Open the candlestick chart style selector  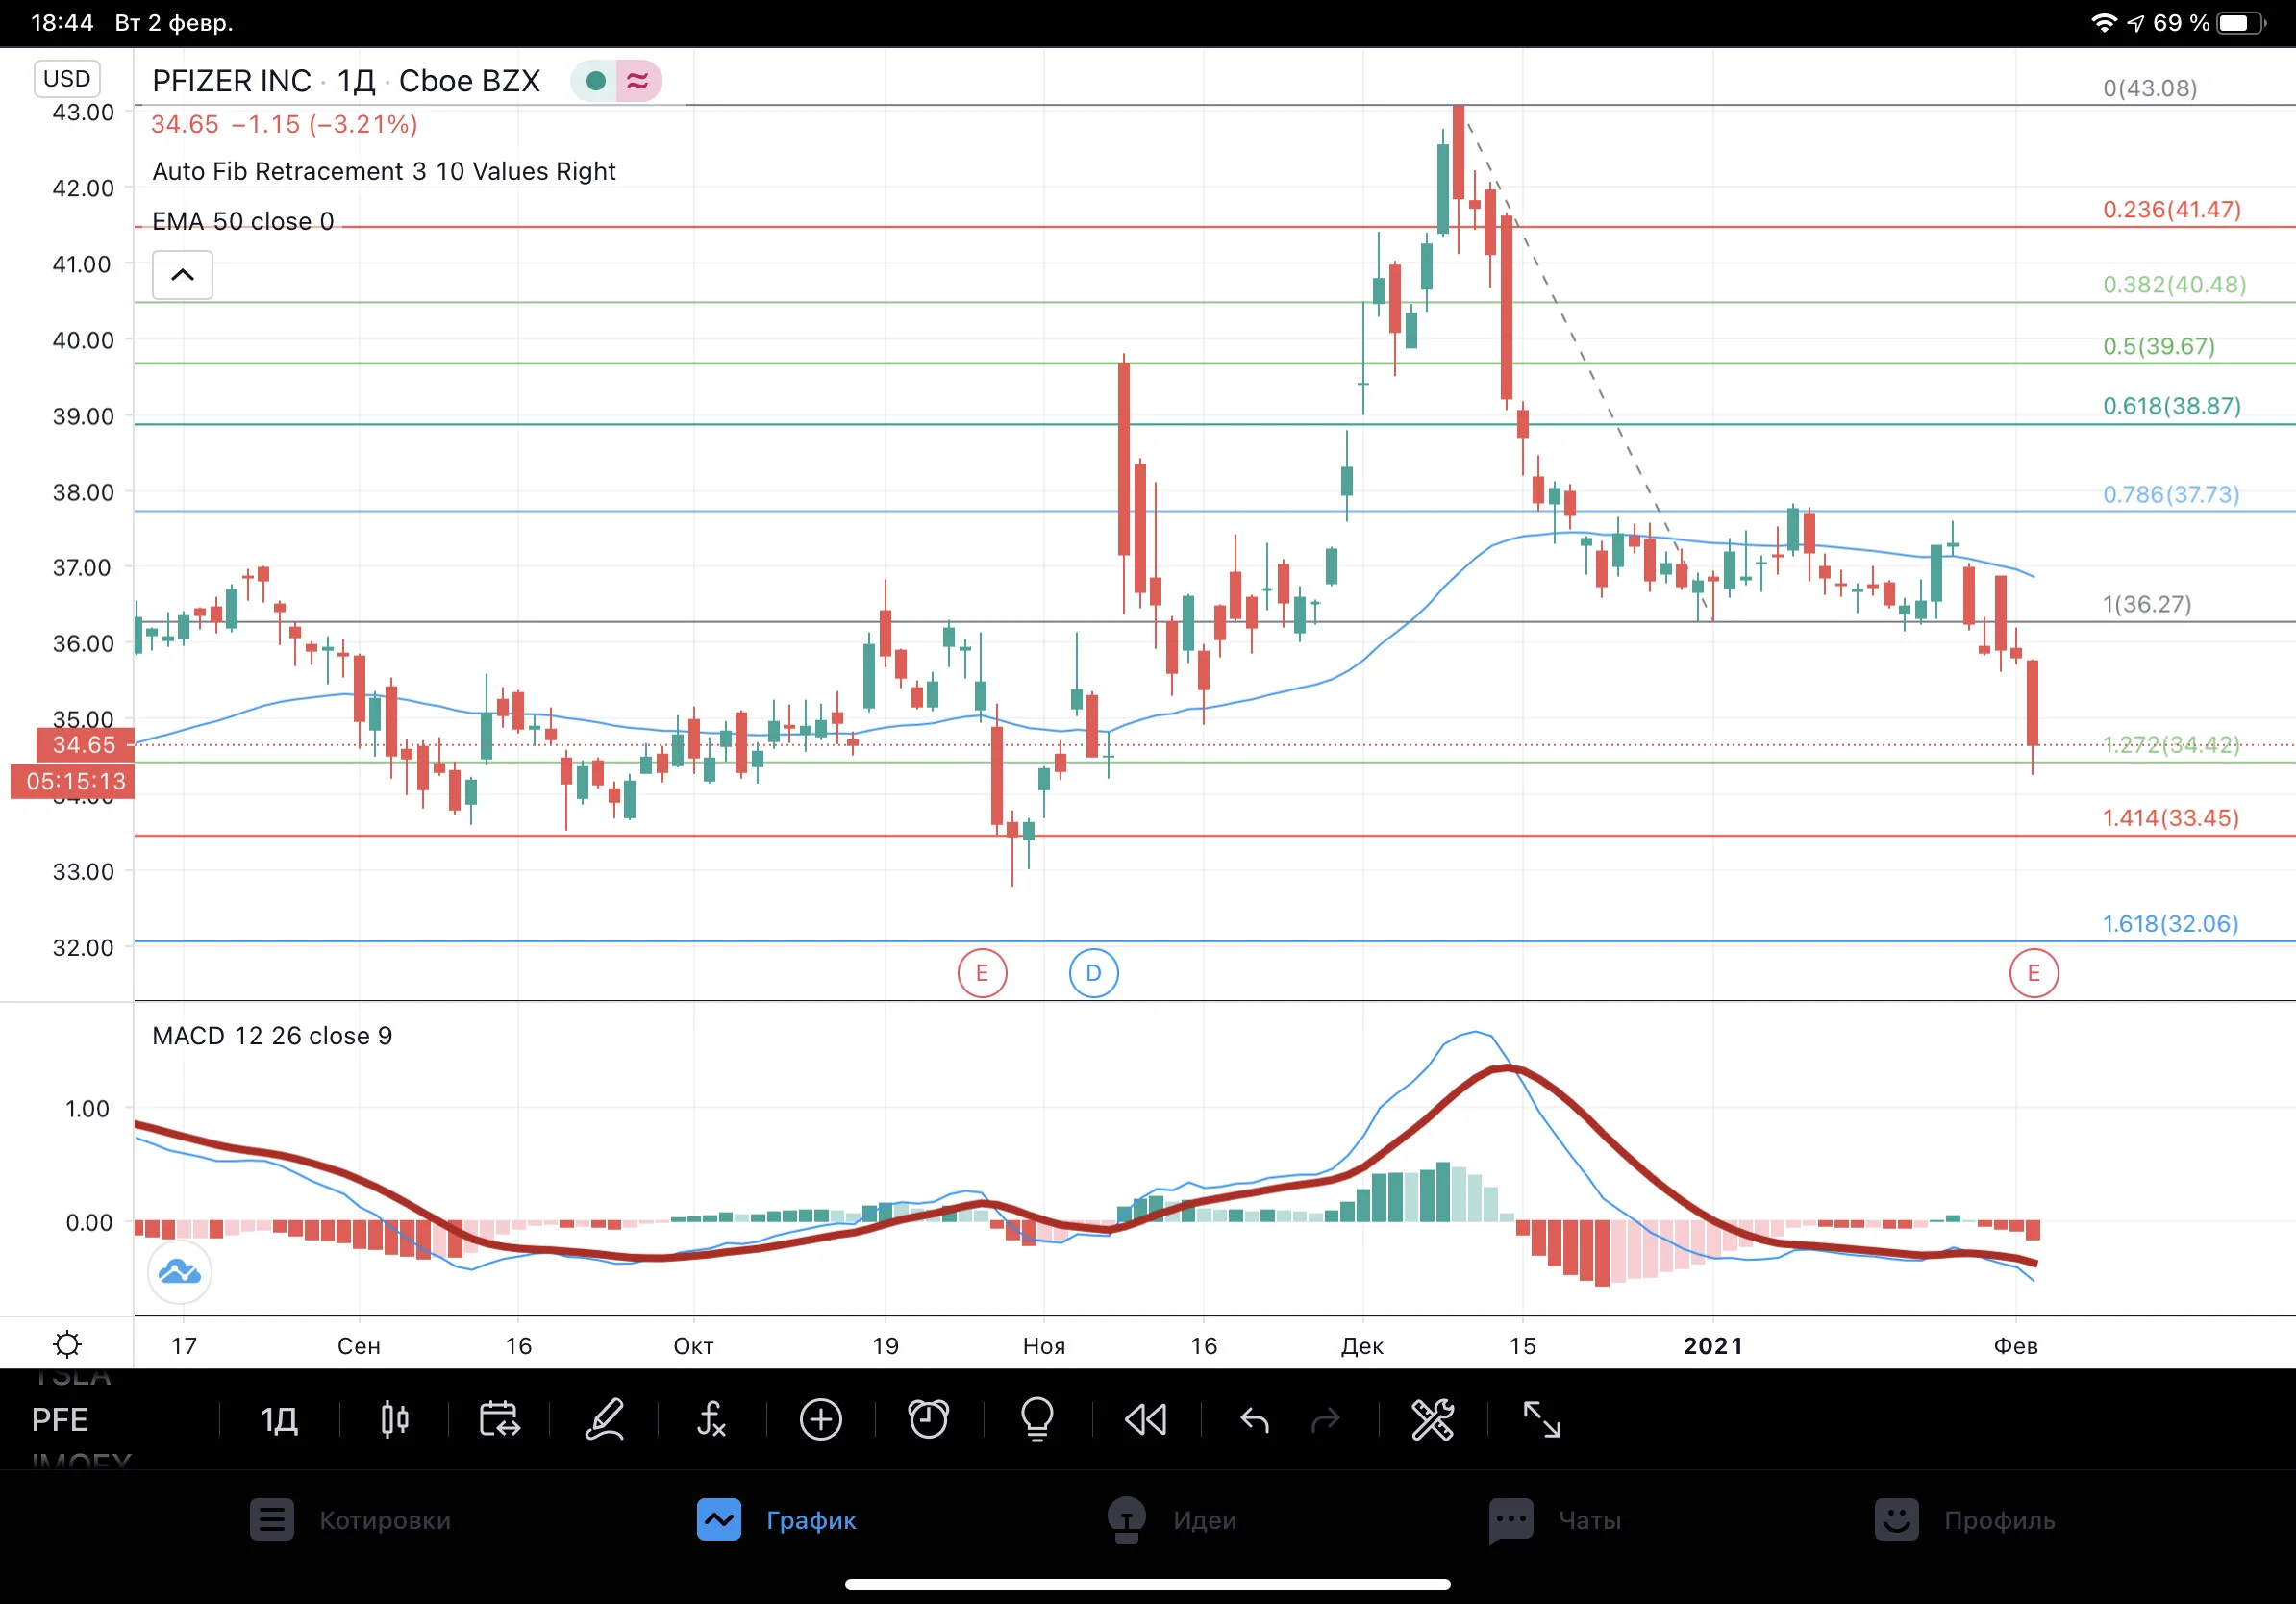click(x=395, y=1419)
